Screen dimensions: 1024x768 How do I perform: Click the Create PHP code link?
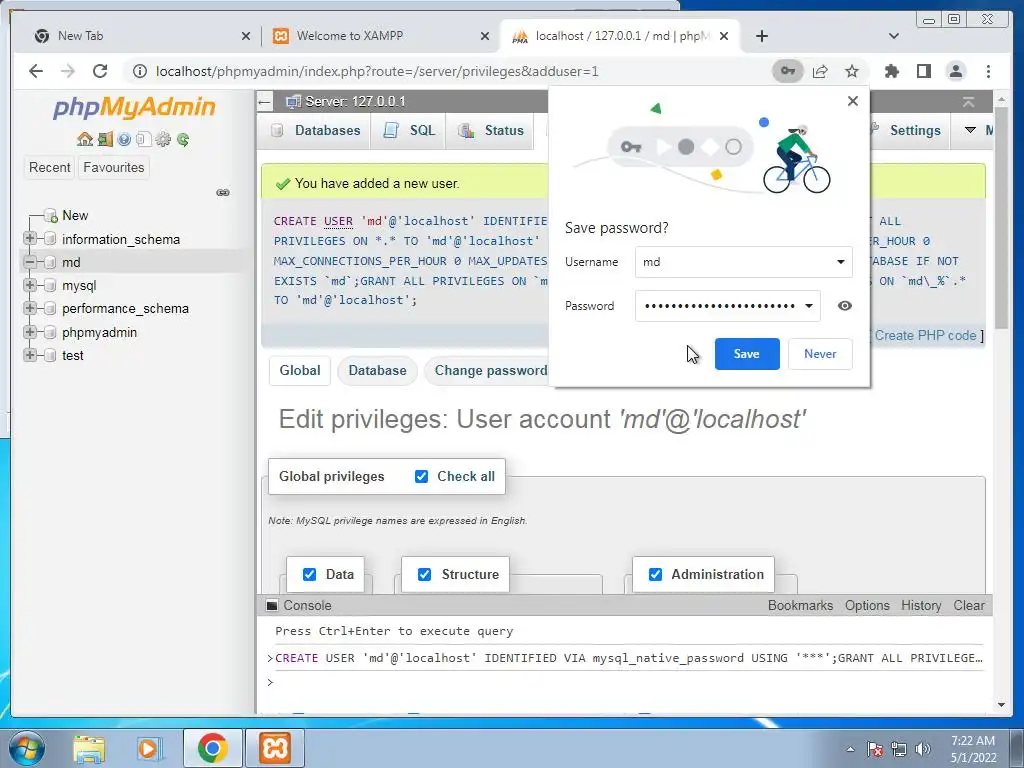[925, 336]
